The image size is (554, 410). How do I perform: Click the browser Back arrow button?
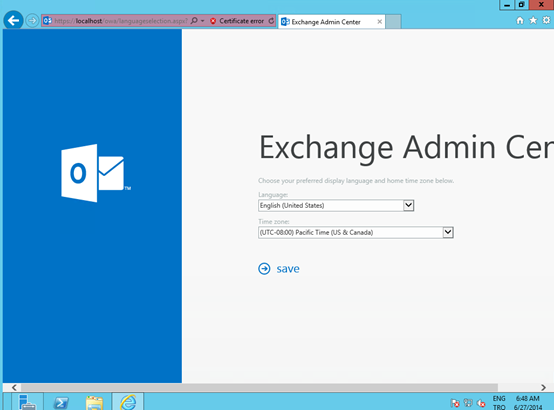pos(13,20)
